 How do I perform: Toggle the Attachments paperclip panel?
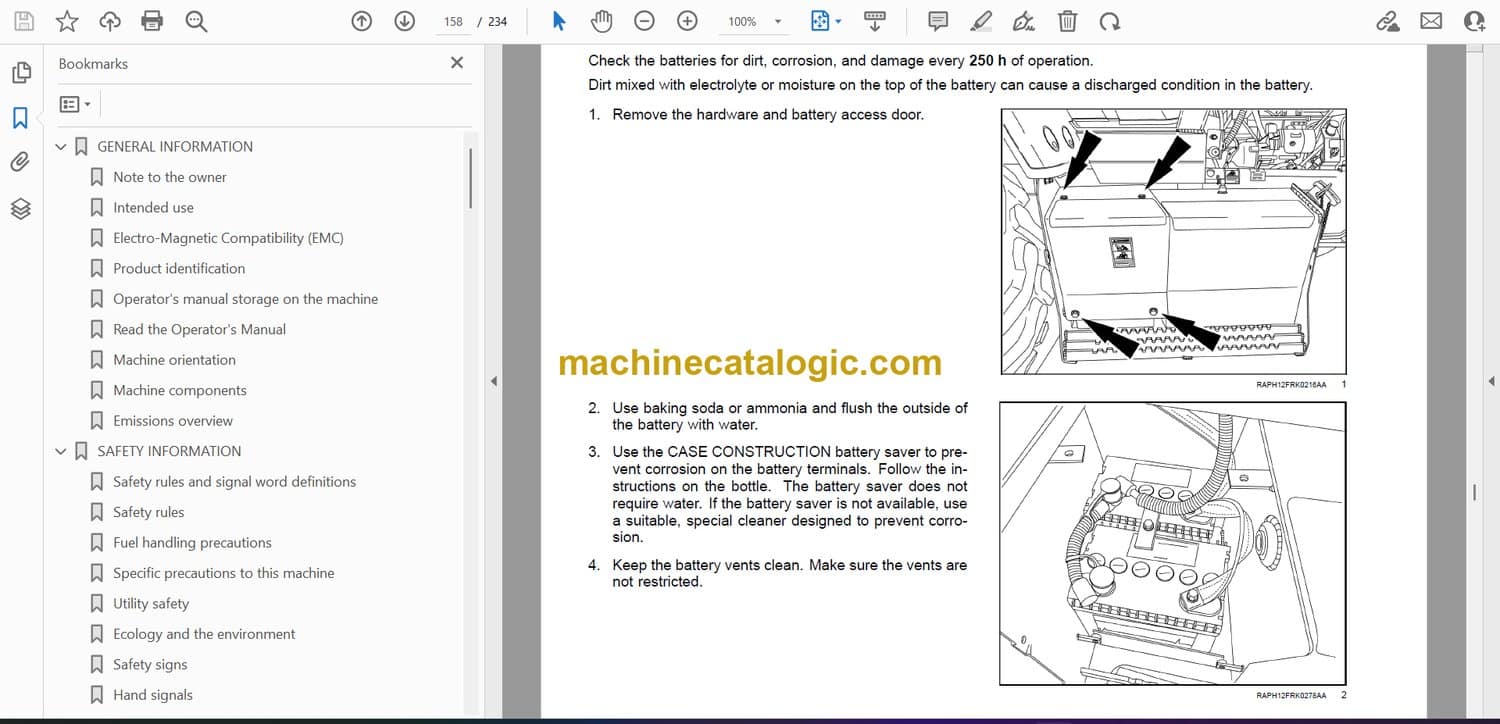coord(20,162)
